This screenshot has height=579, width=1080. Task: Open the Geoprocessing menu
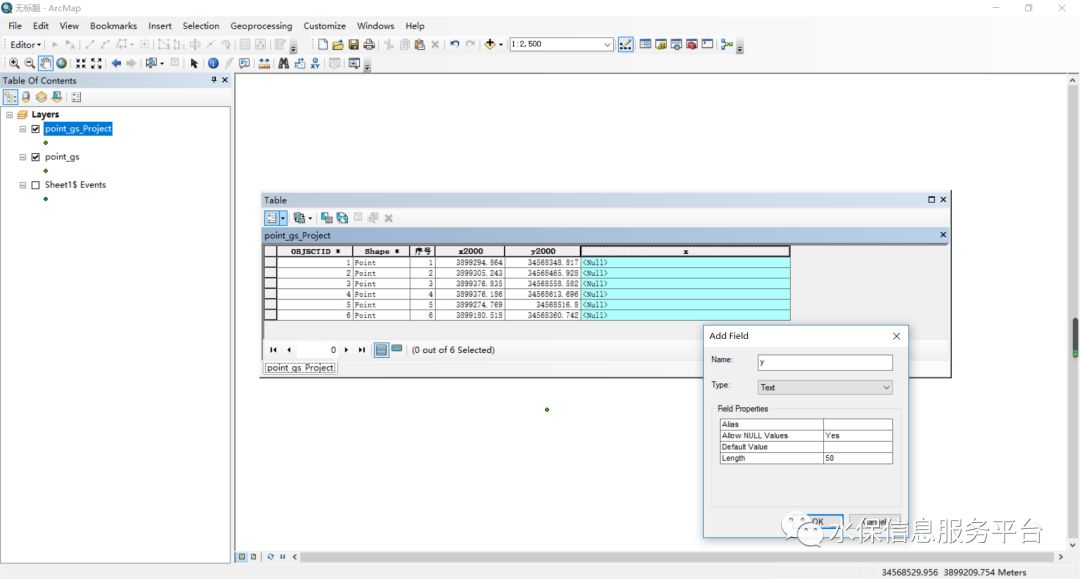coord(261,25)
